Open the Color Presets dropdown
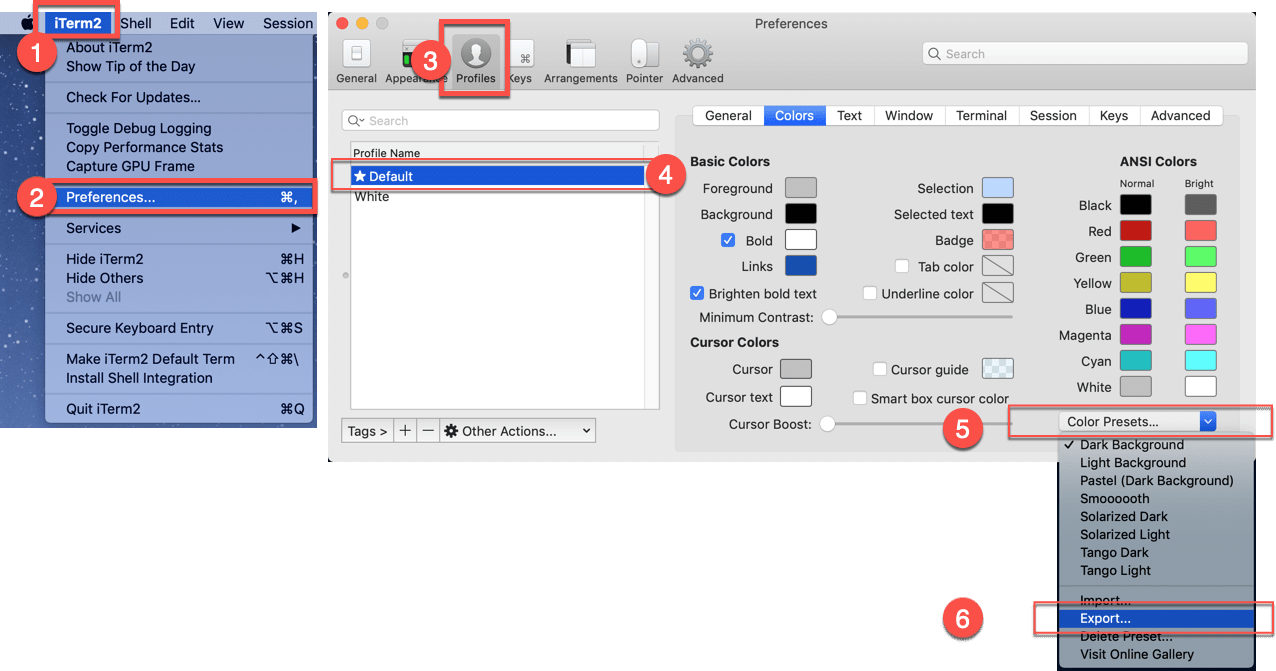The height and width of the screenshot is (671, 1276). coord(1137,421)
